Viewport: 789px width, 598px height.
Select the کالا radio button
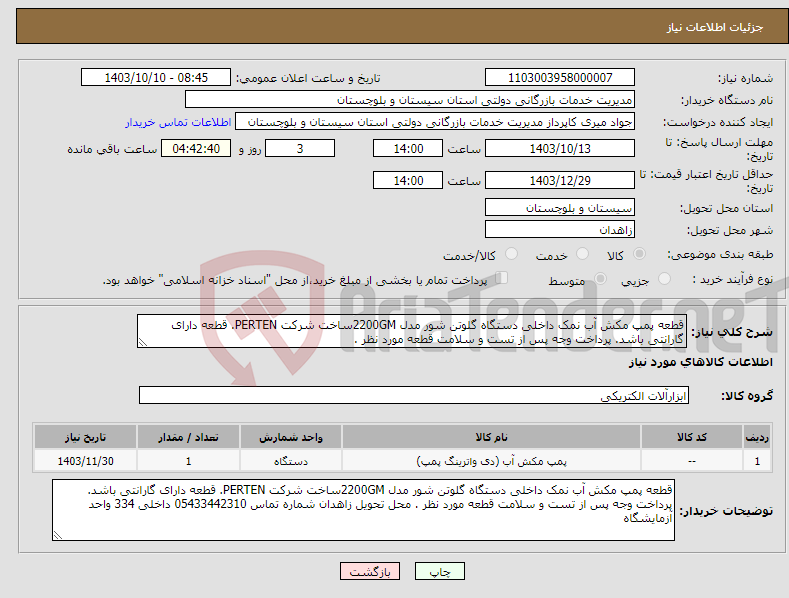[x=639, y=254]
